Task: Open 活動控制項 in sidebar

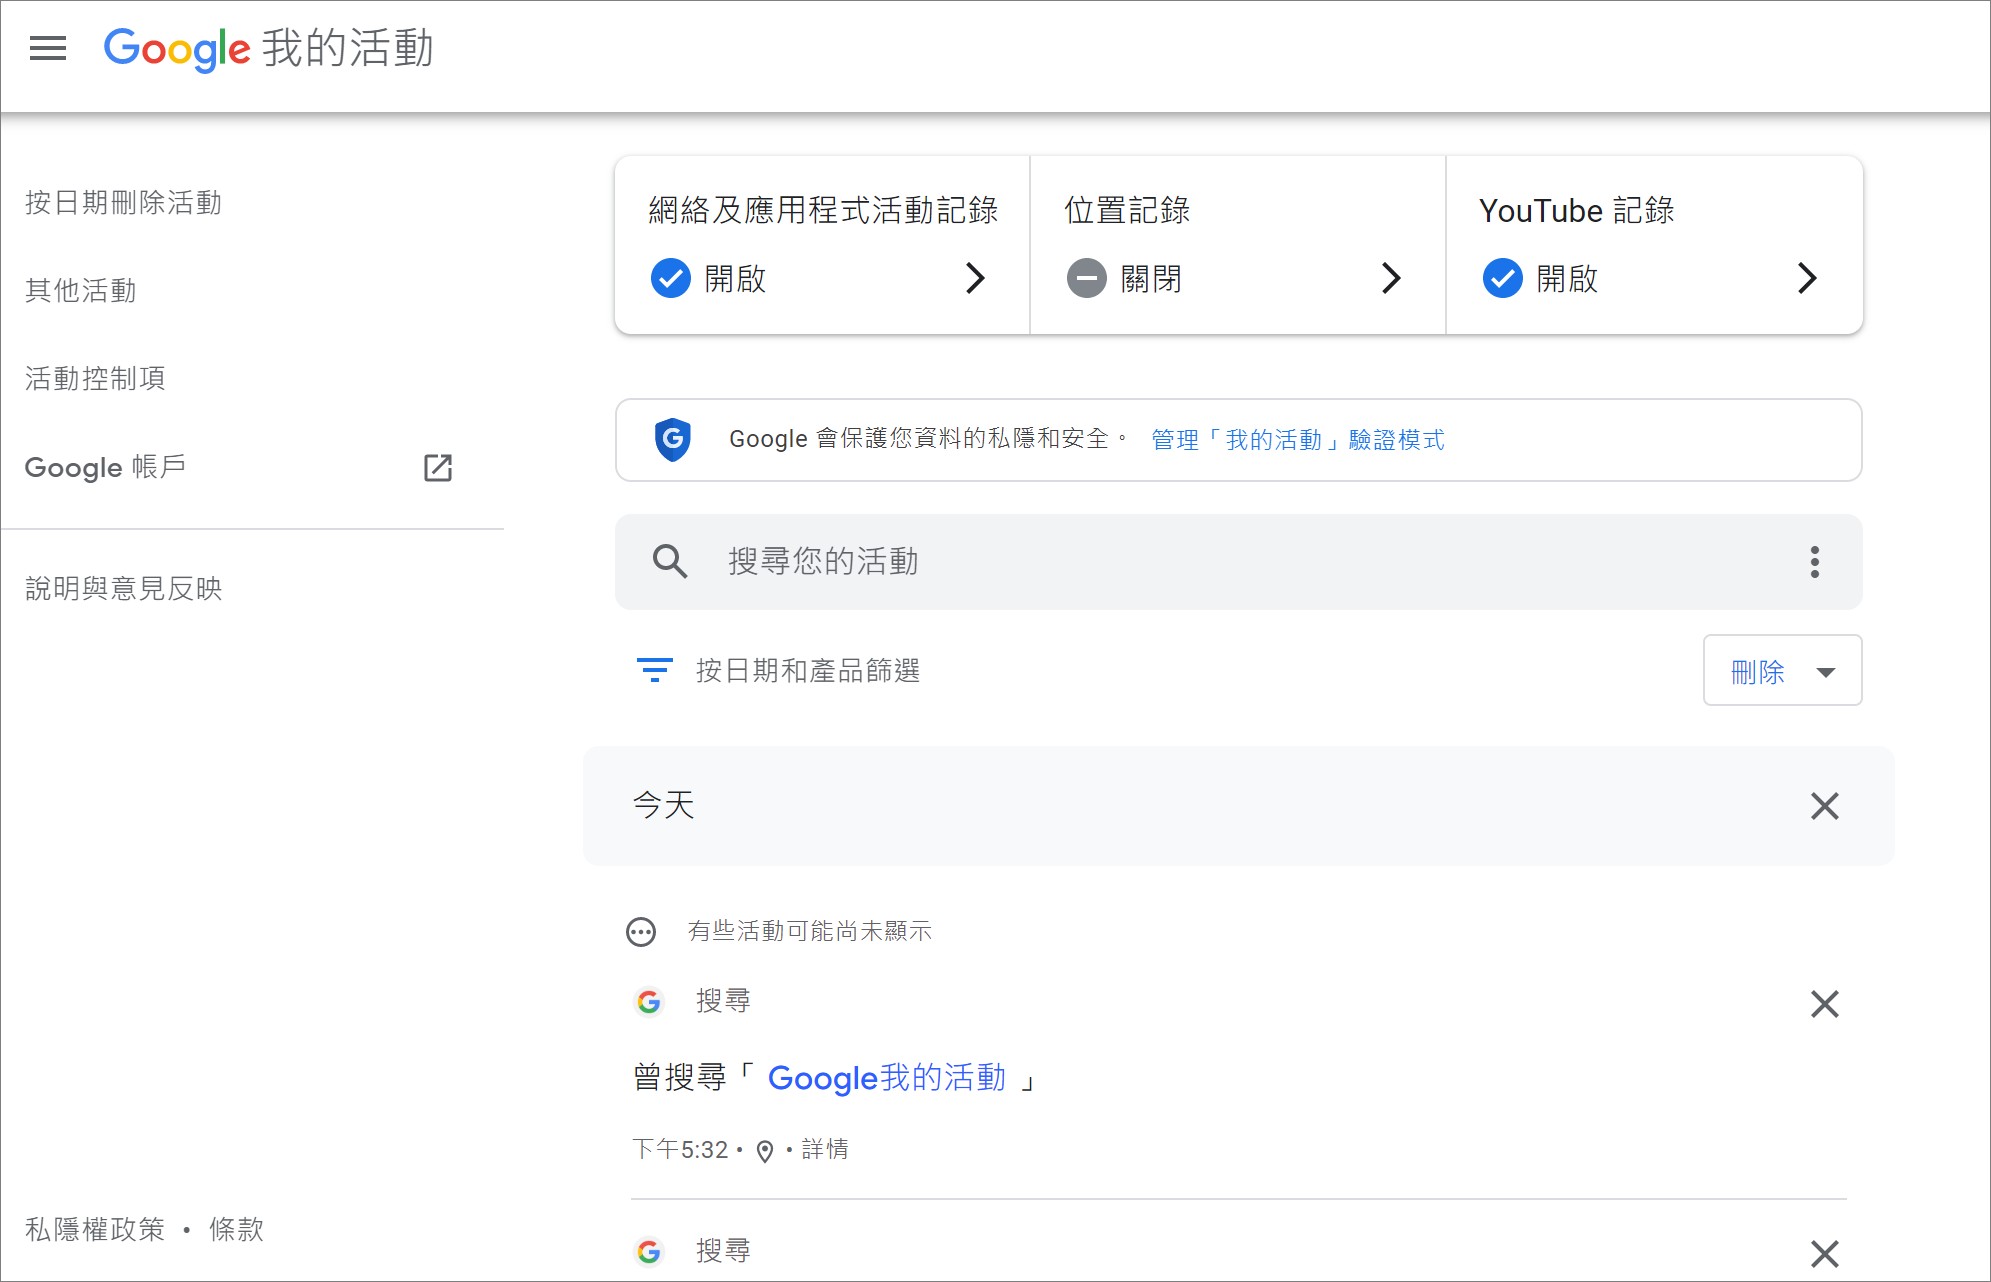Action: pos(95,379)
